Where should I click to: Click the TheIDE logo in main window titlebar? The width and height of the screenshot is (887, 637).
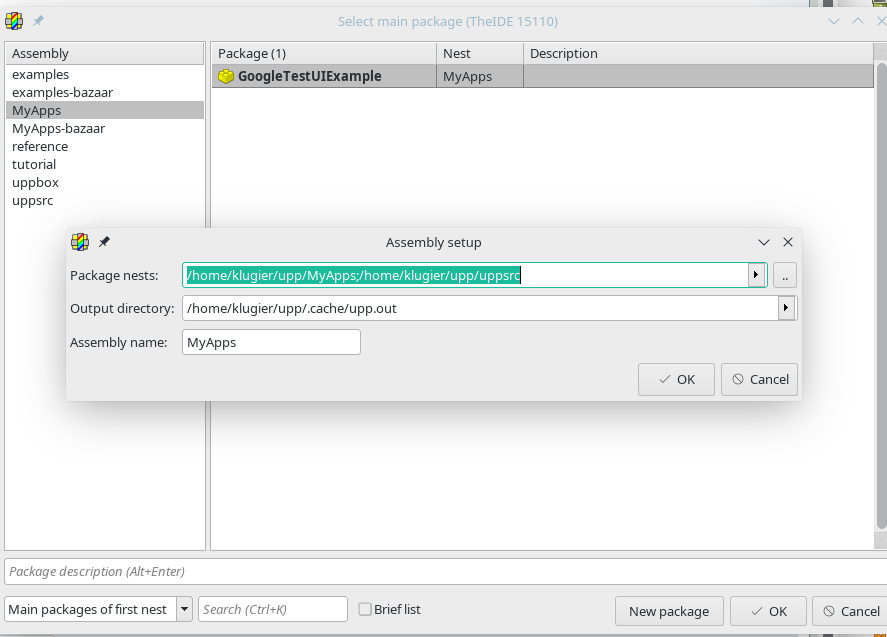click(14, 21)
